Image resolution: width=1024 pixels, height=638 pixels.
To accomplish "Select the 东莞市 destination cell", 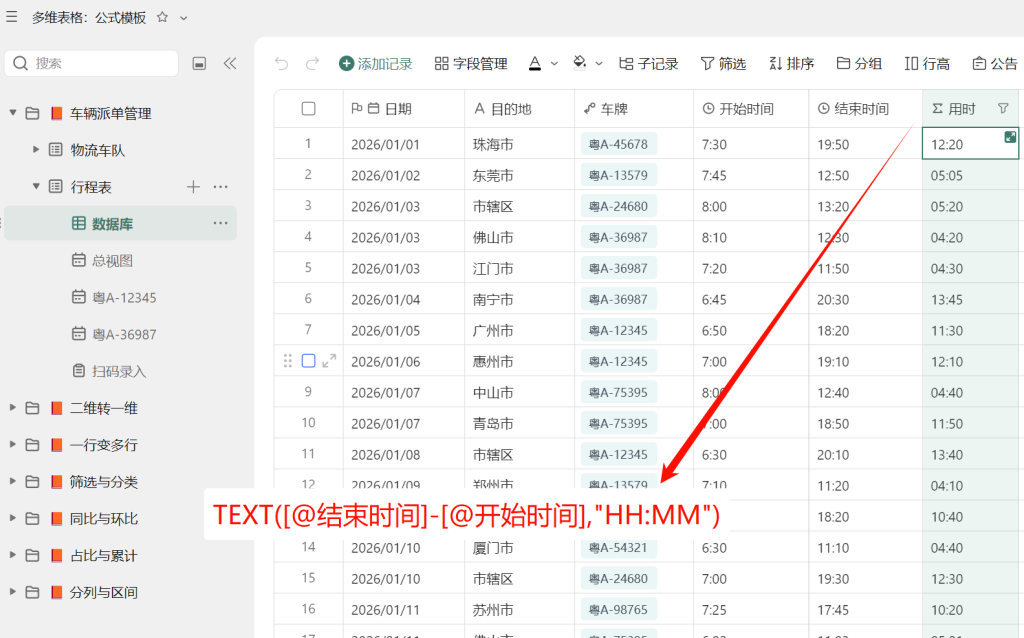I will coord(519,175).
